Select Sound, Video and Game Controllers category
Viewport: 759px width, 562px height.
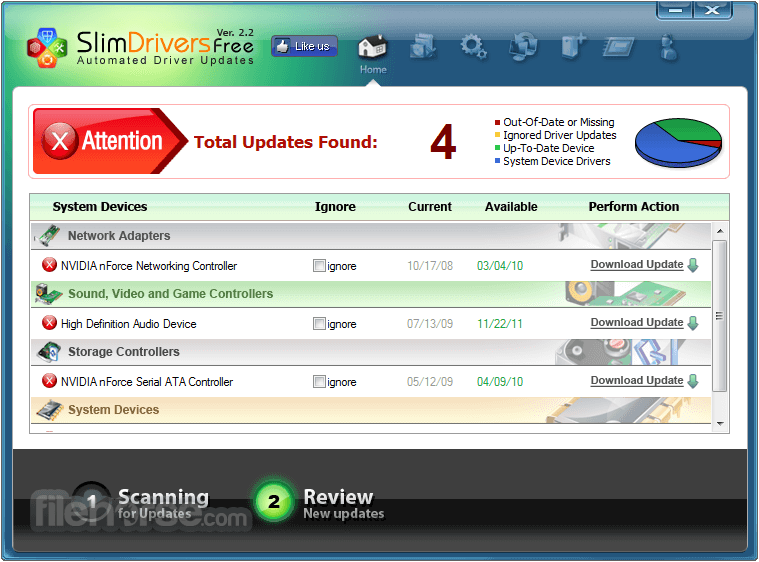tap(371, 294)
